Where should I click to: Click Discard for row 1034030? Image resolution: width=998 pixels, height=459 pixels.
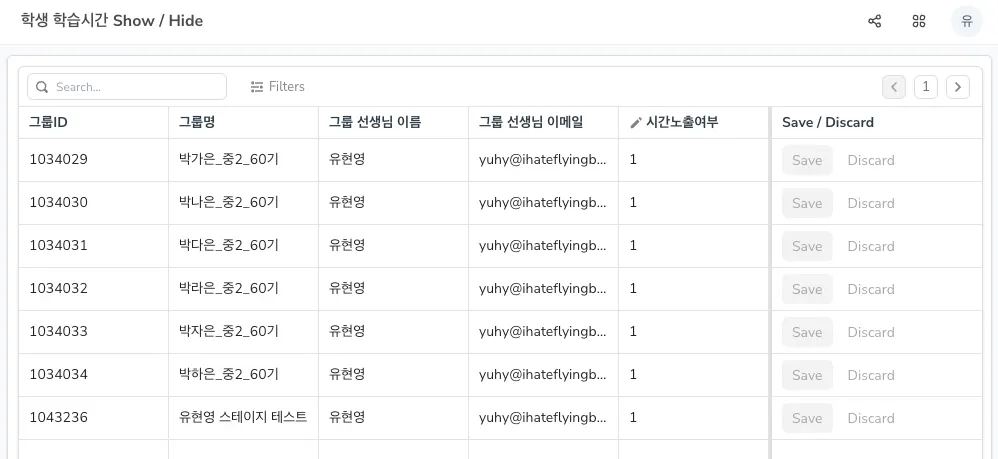click(x=871, y=203)
